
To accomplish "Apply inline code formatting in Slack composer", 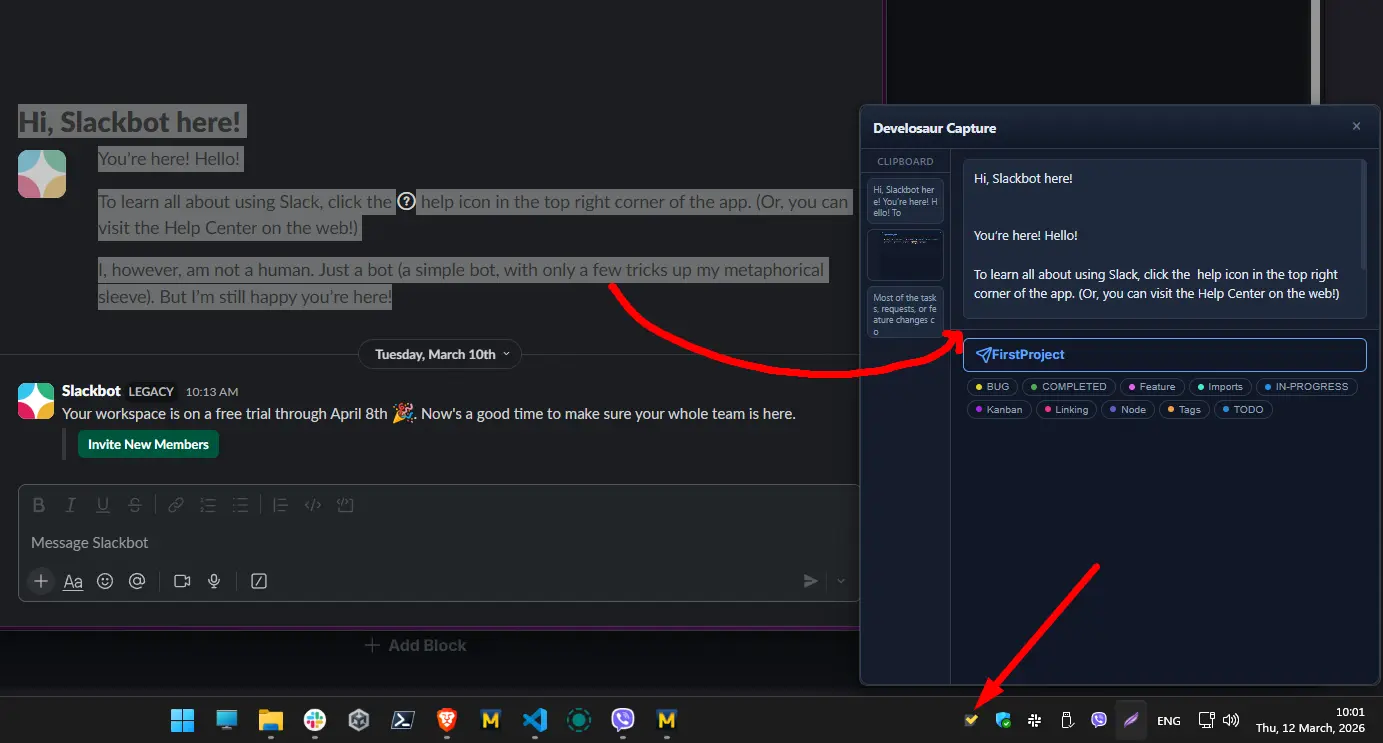I will 313,505.
